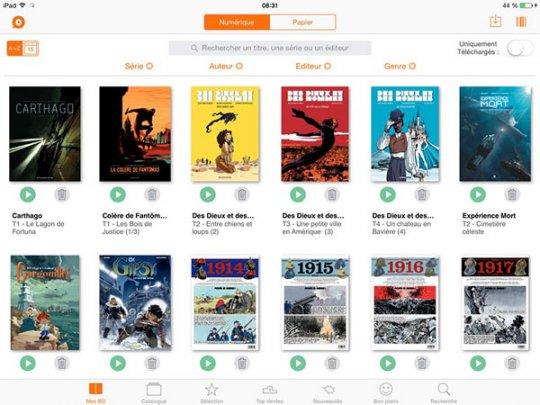Switch to the Papier tab
This screenshot has width=540, height=405.
coord(302,22)
